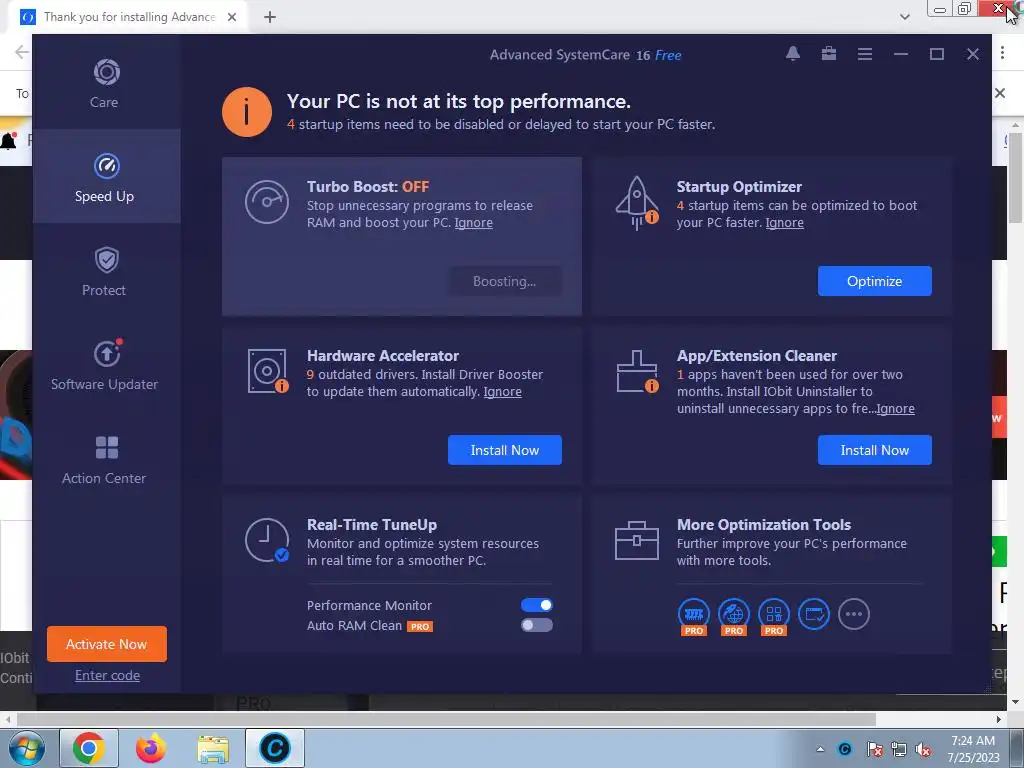The image size is (1024, 768).
Task: Click the Enter code link
Action: click(107, 675)
